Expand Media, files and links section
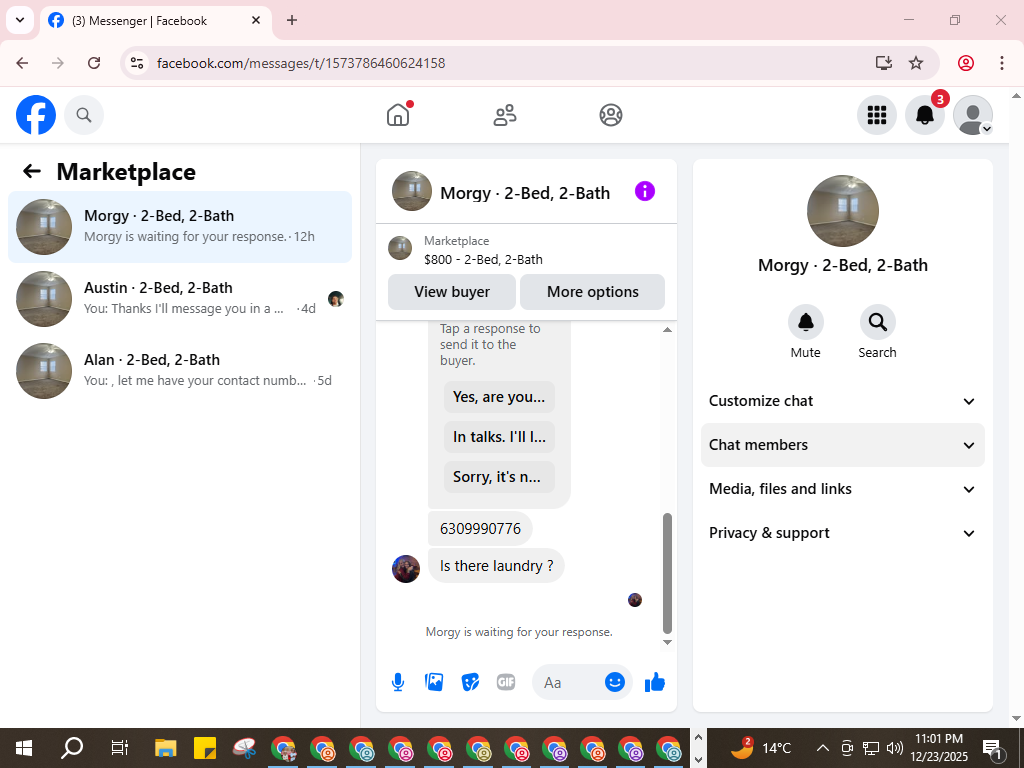The image size is (1024, 768). tap(842, 489)
